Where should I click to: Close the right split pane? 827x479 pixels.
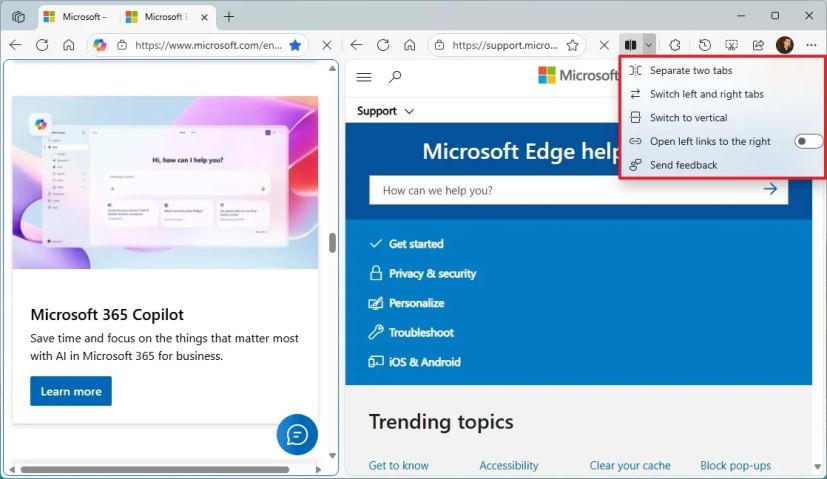(x=604, y=45)
